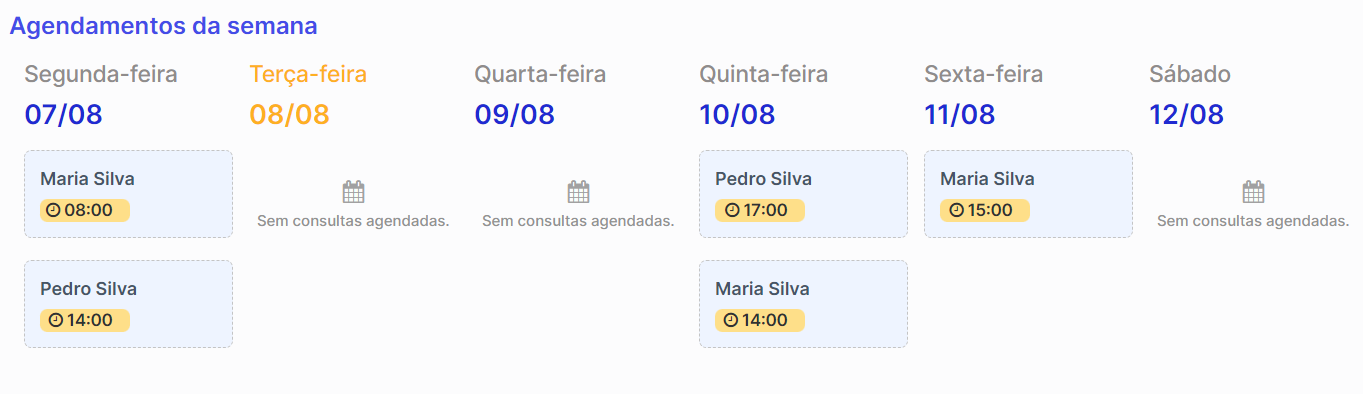Click the calendar icon under Quarta-feira
This screenshot has width=1363, height=394.
coord(578,192)
